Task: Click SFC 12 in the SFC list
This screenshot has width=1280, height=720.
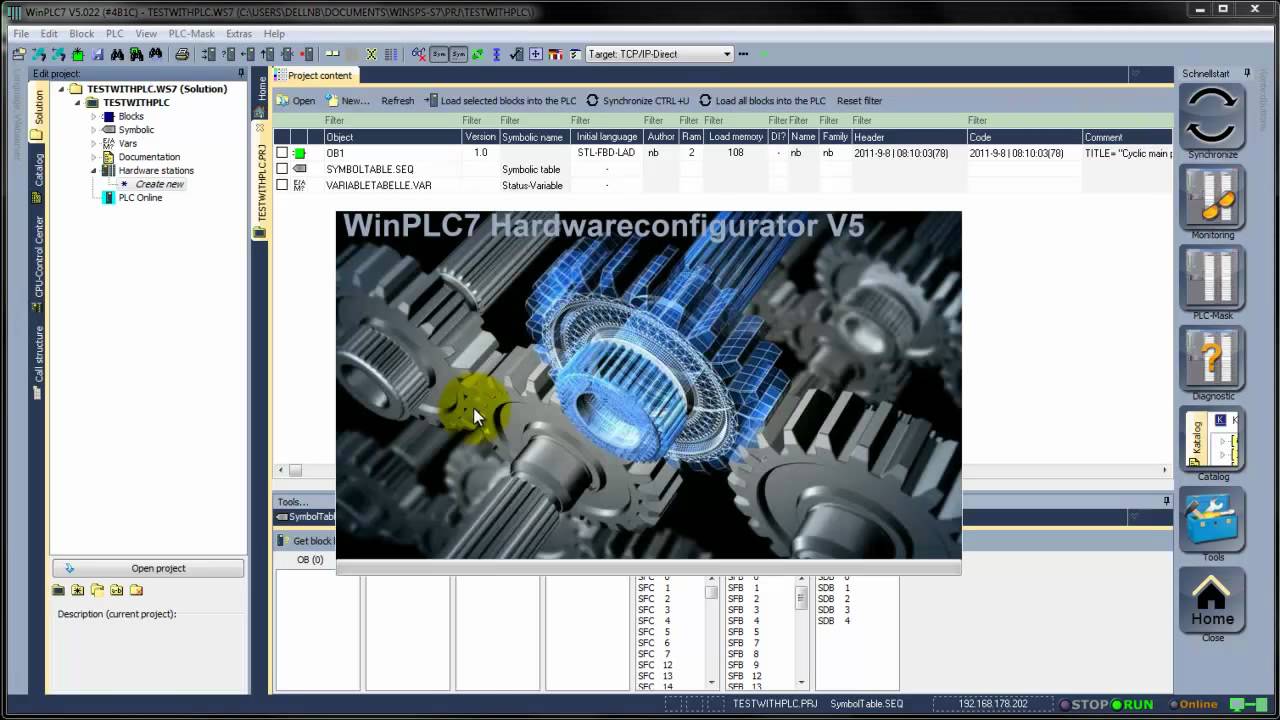Action: pos(655,665)
